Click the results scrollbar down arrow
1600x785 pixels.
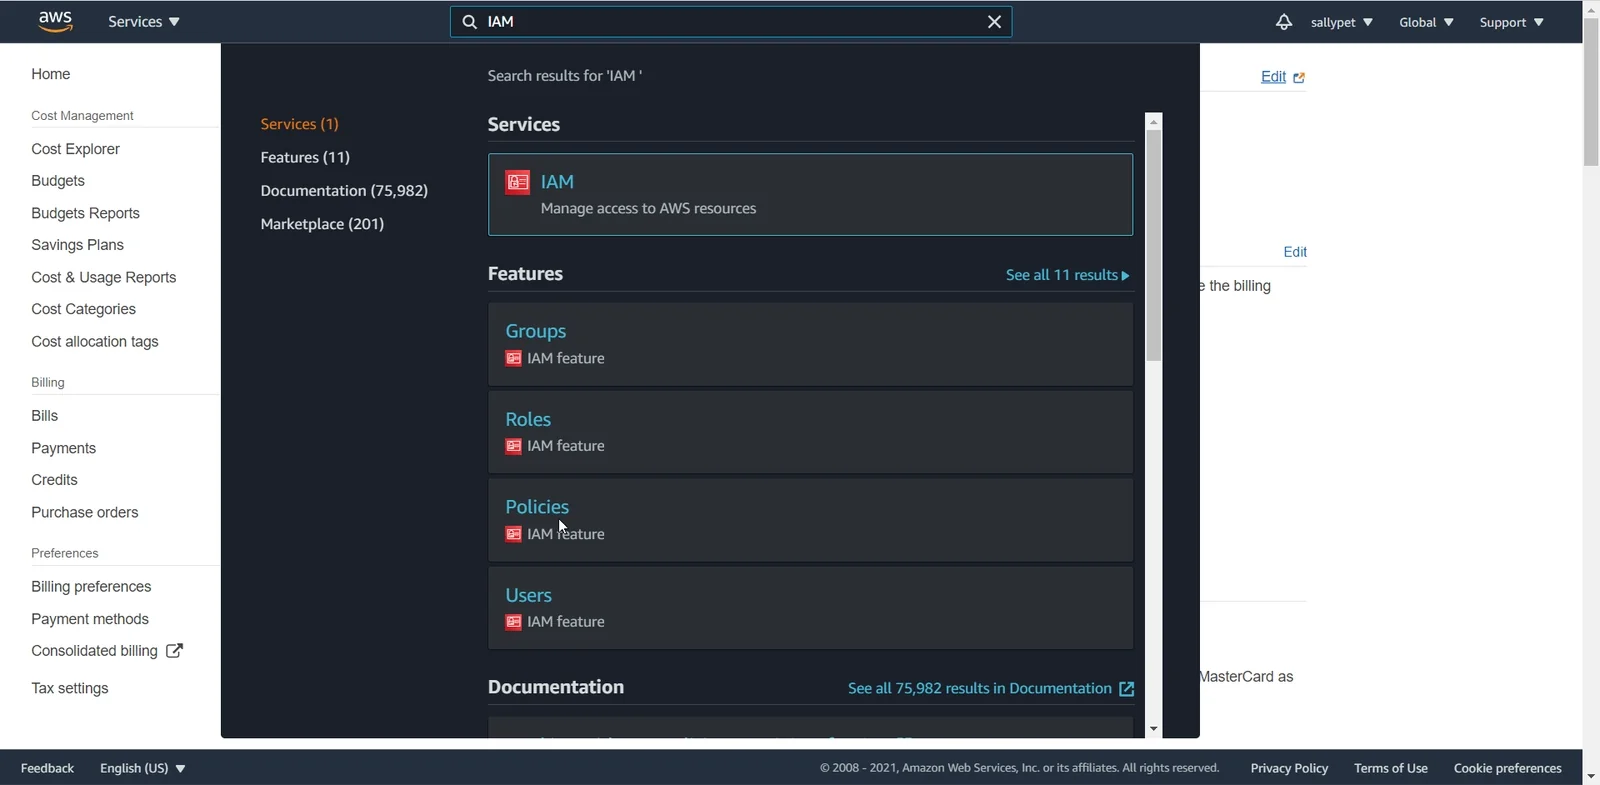(1154, 729)
